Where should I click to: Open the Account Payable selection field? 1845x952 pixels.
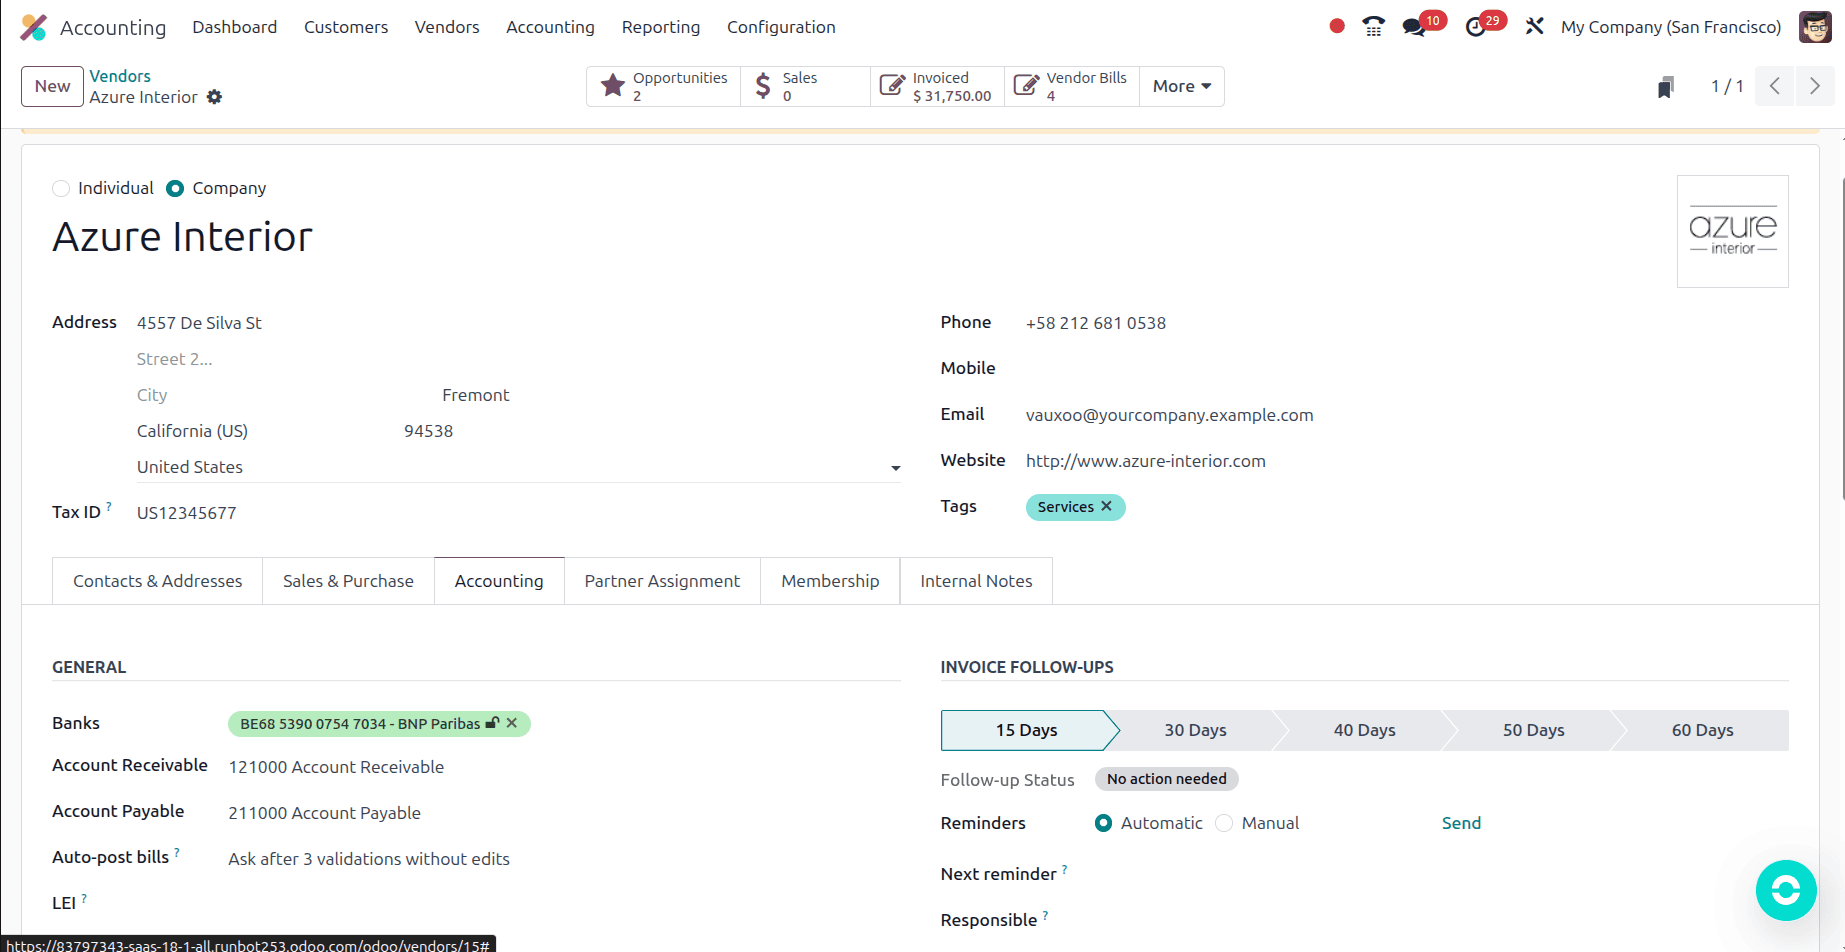click(564, 813)
